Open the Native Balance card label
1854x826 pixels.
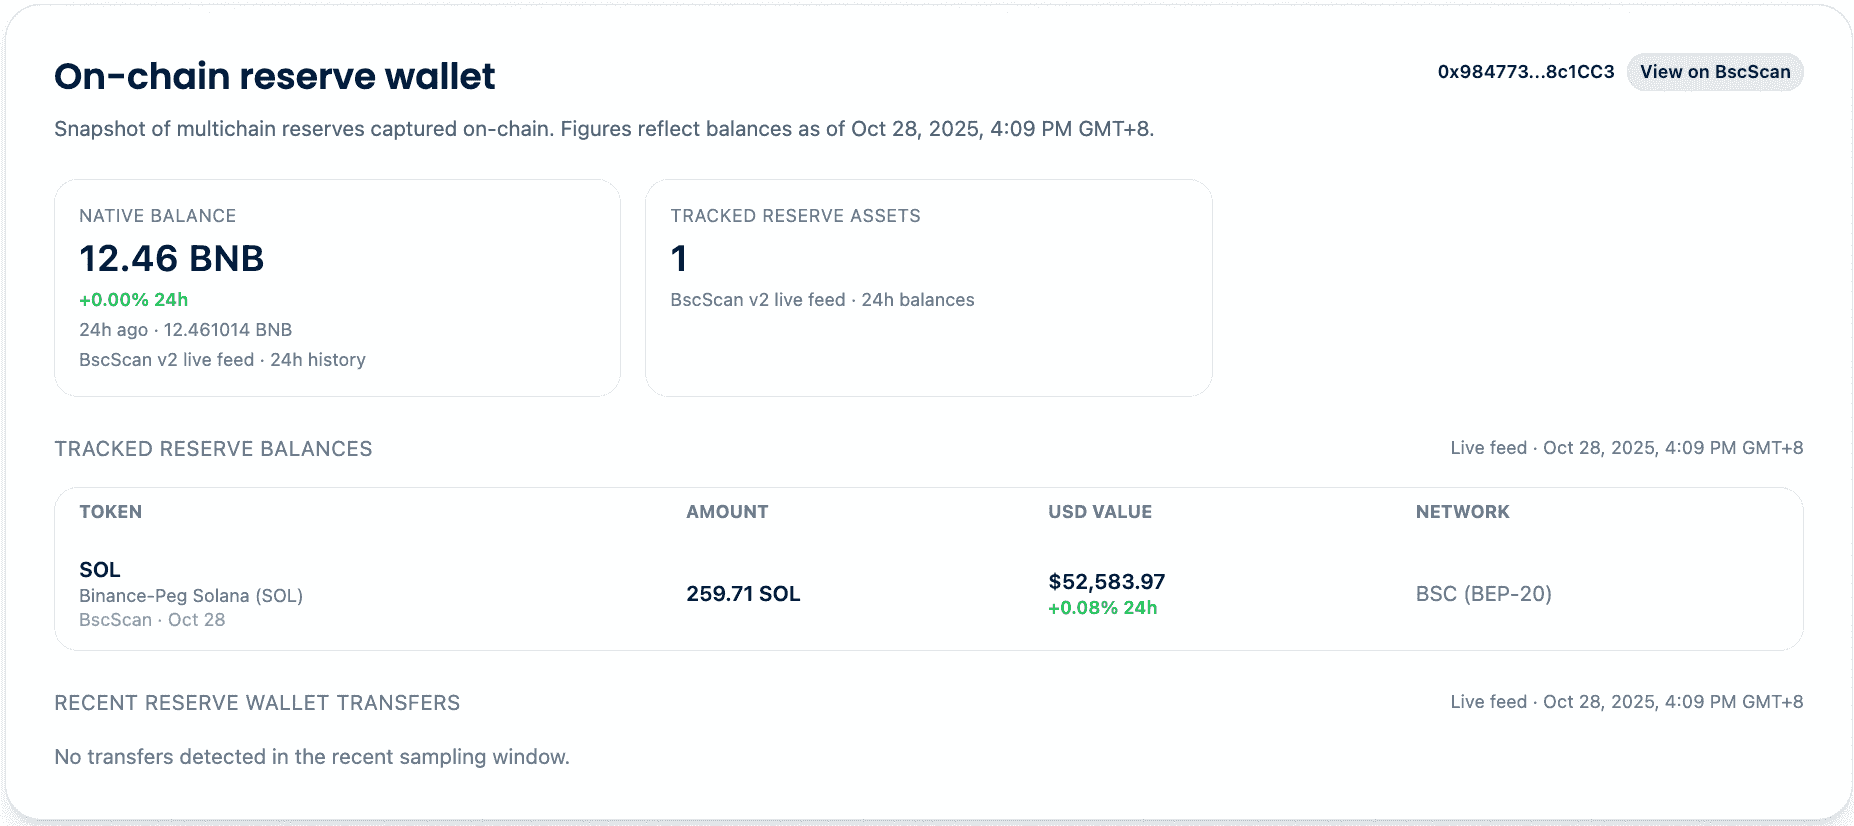pos(157,216)
